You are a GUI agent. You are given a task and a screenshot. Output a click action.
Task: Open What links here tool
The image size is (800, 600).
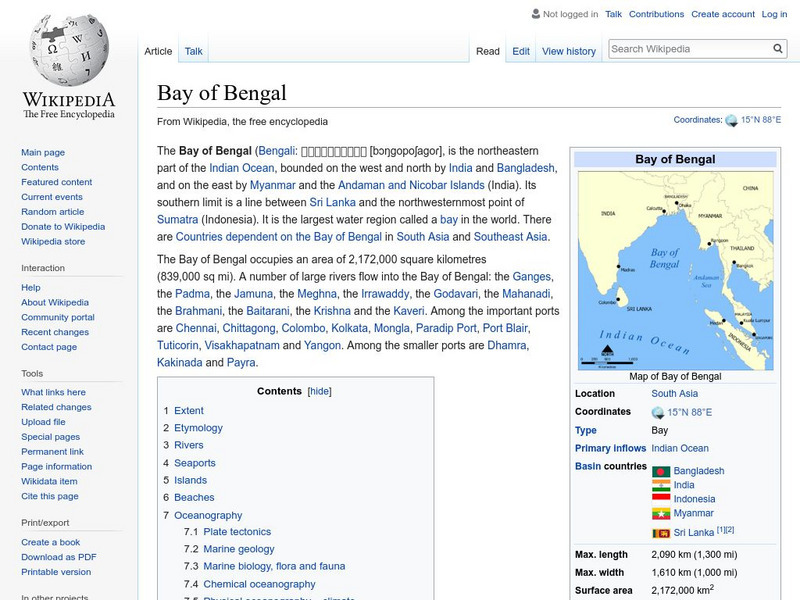tap(54, 392)
